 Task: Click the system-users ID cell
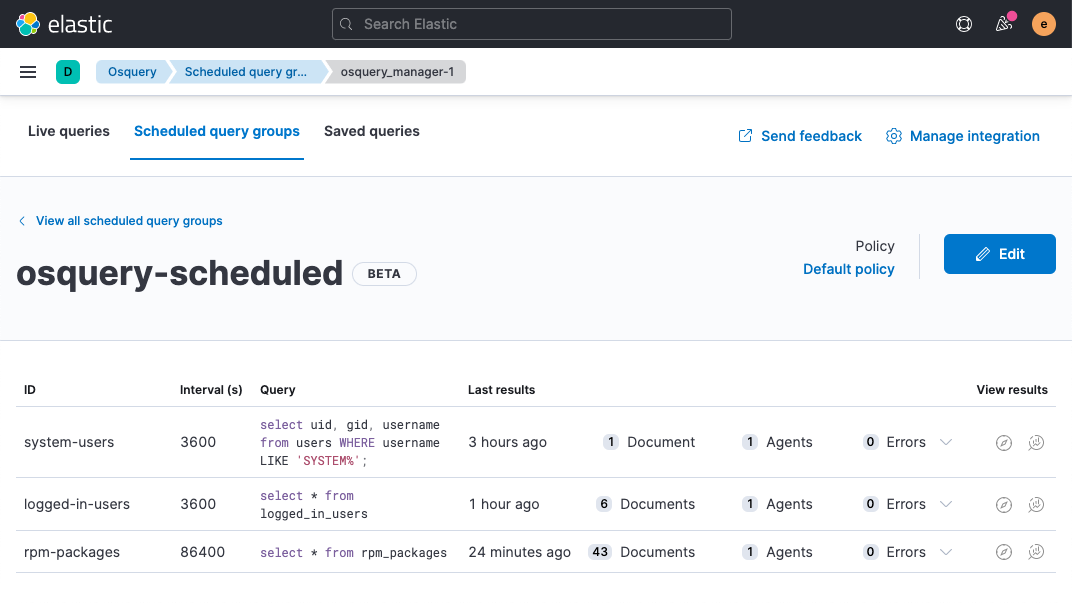click(69, 442)
